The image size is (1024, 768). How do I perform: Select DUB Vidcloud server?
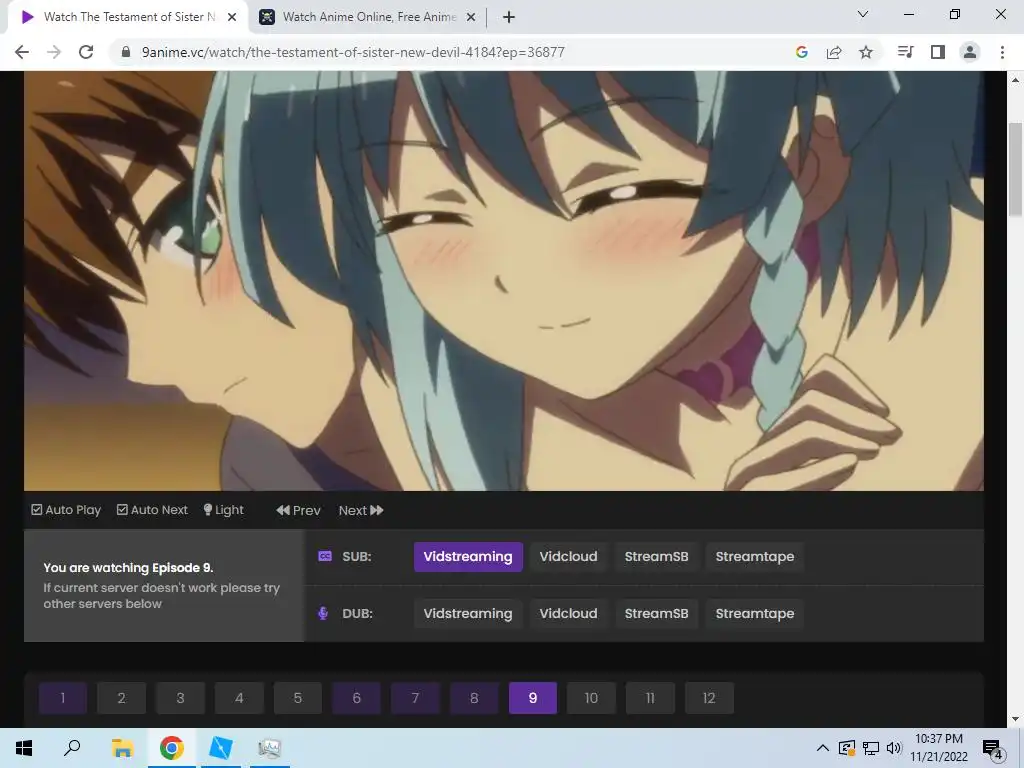[x=568, y=614]
